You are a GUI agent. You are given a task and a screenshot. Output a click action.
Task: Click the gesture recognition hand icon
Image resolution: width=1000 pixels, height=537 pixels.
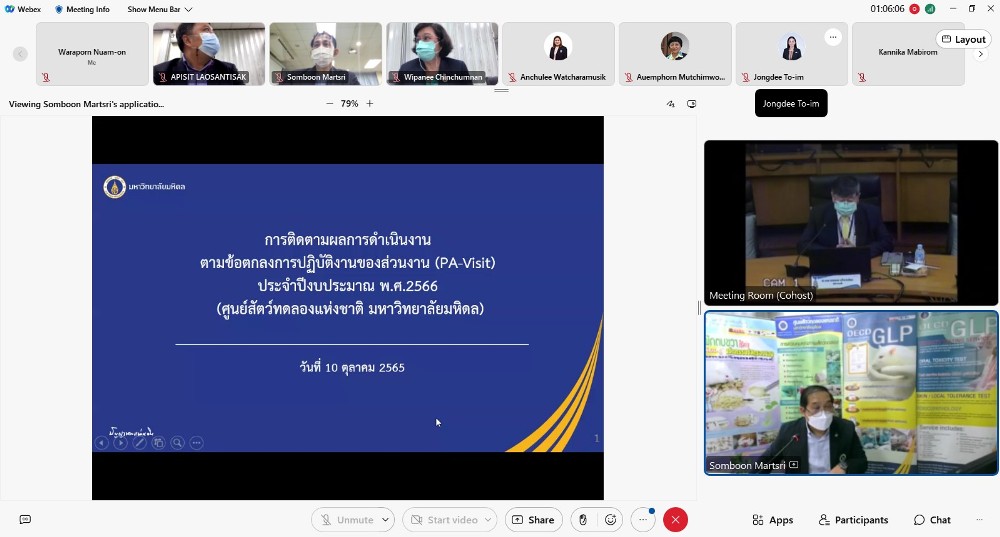click(x=583, y=520)
